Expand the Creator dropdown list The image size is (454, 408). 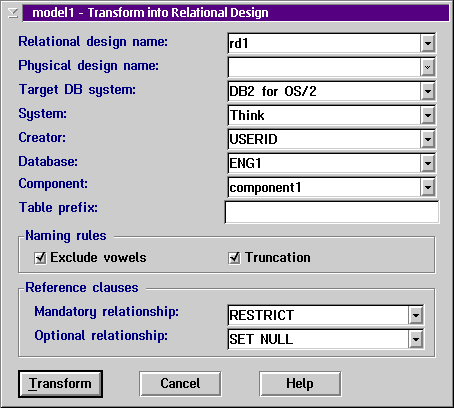428,139
